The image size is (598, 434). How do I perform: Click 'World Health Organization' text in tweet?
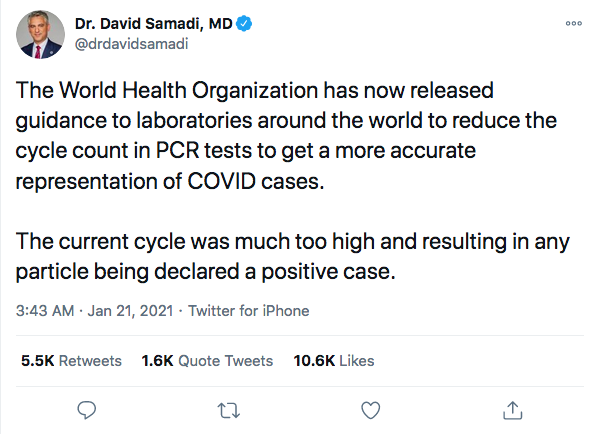tap(188, 91)
